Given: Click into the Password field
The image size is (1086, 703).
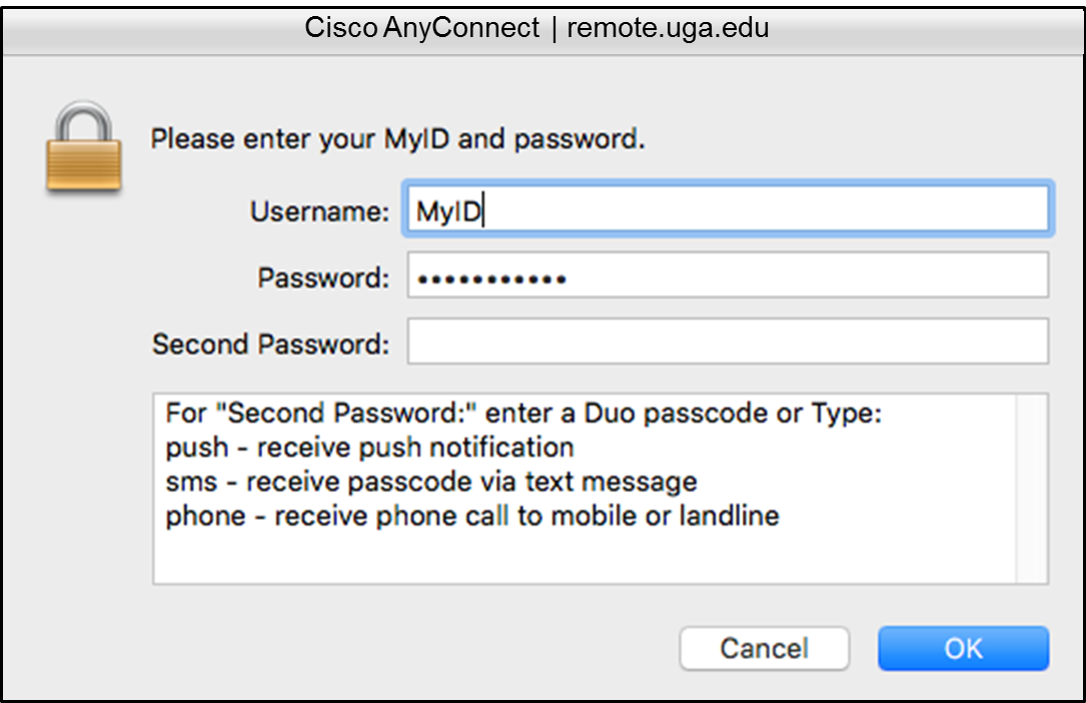Looking at the screenshot, I should tap(727, 275).
